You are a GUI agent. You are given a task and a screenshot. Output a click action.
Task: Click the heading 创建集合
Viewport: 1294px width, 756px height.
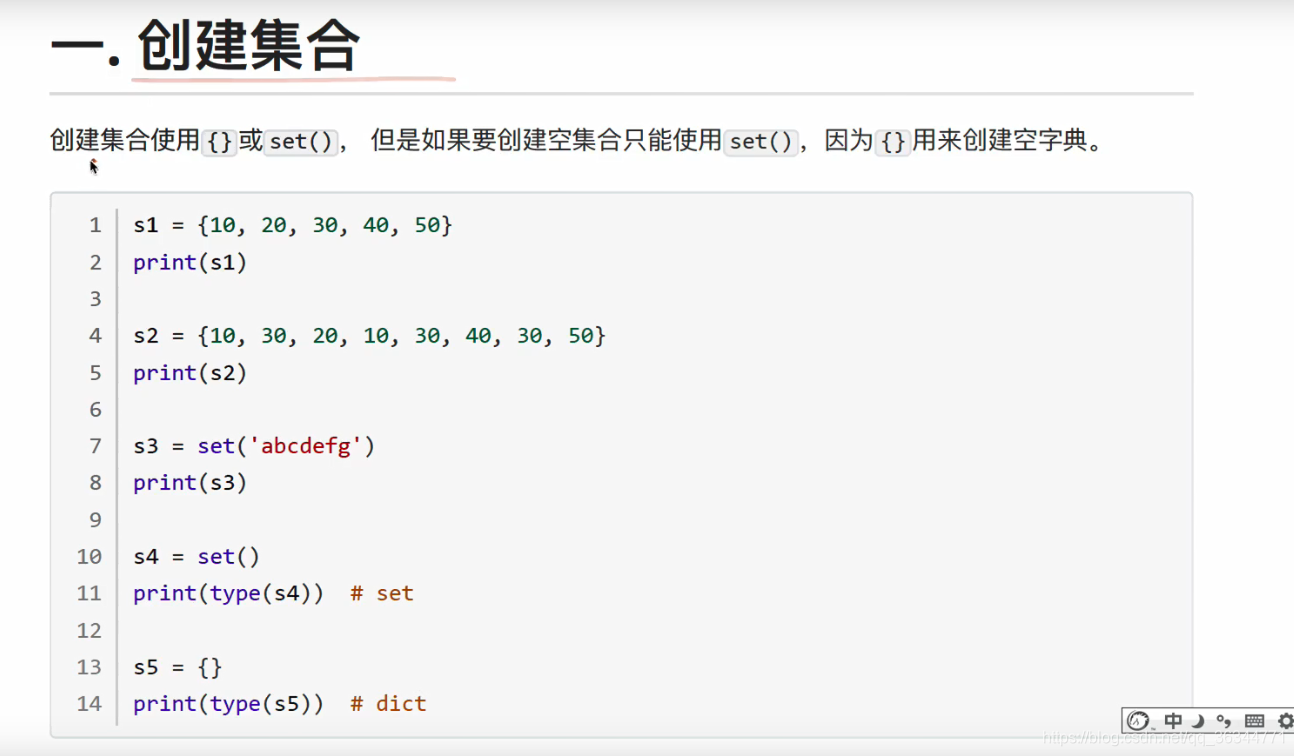[x=248, y=46]
